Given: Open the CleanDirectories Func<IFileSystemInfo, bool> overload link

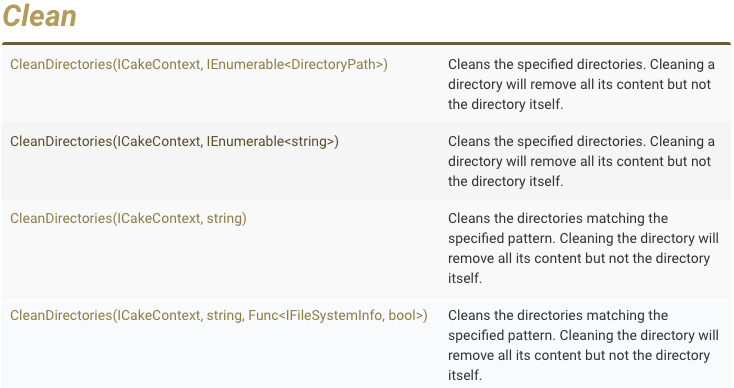Looking at the screenshot, I should [x=219, y=315].
